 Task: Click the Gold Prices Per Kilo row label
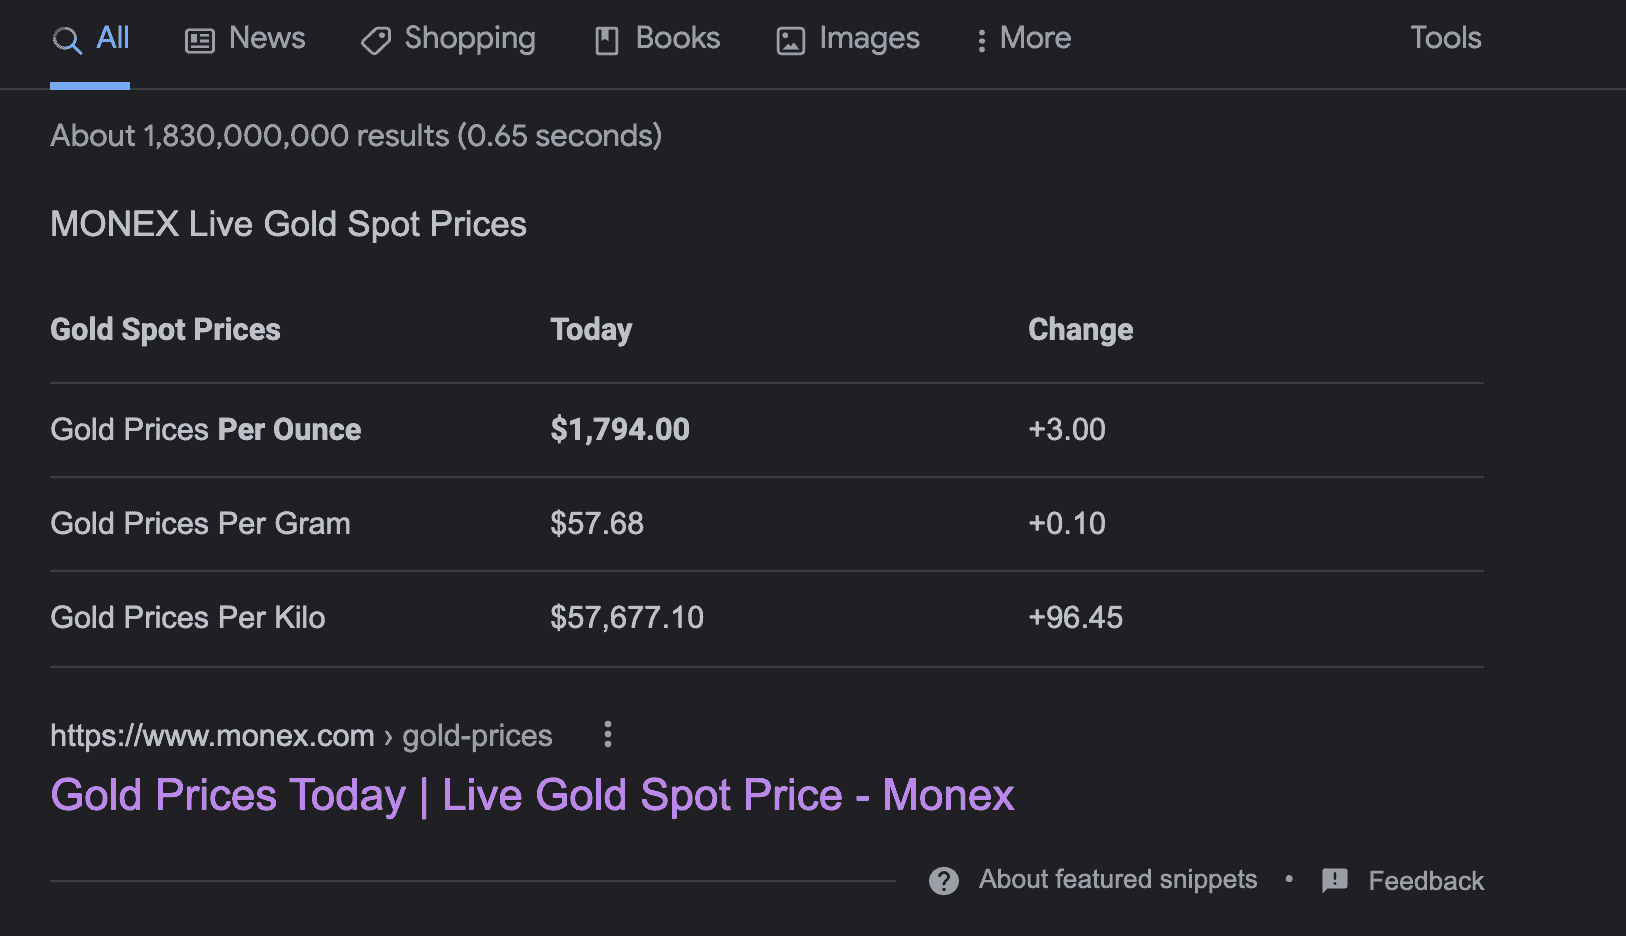tap(188, 618)
